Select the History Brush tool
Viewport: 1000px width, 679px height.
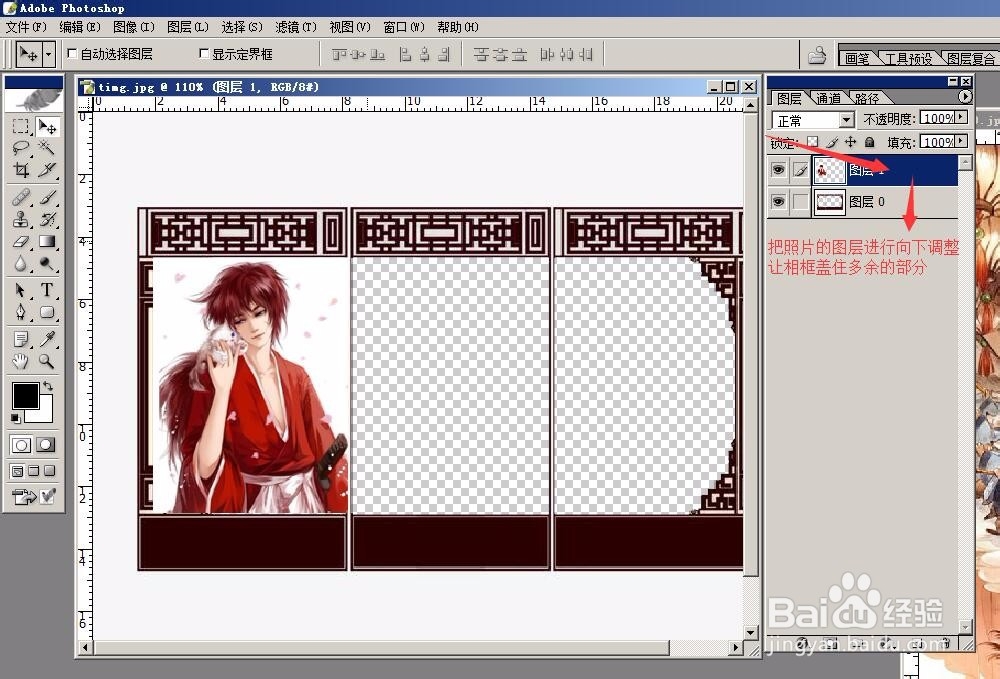click(x=47, y=219)
